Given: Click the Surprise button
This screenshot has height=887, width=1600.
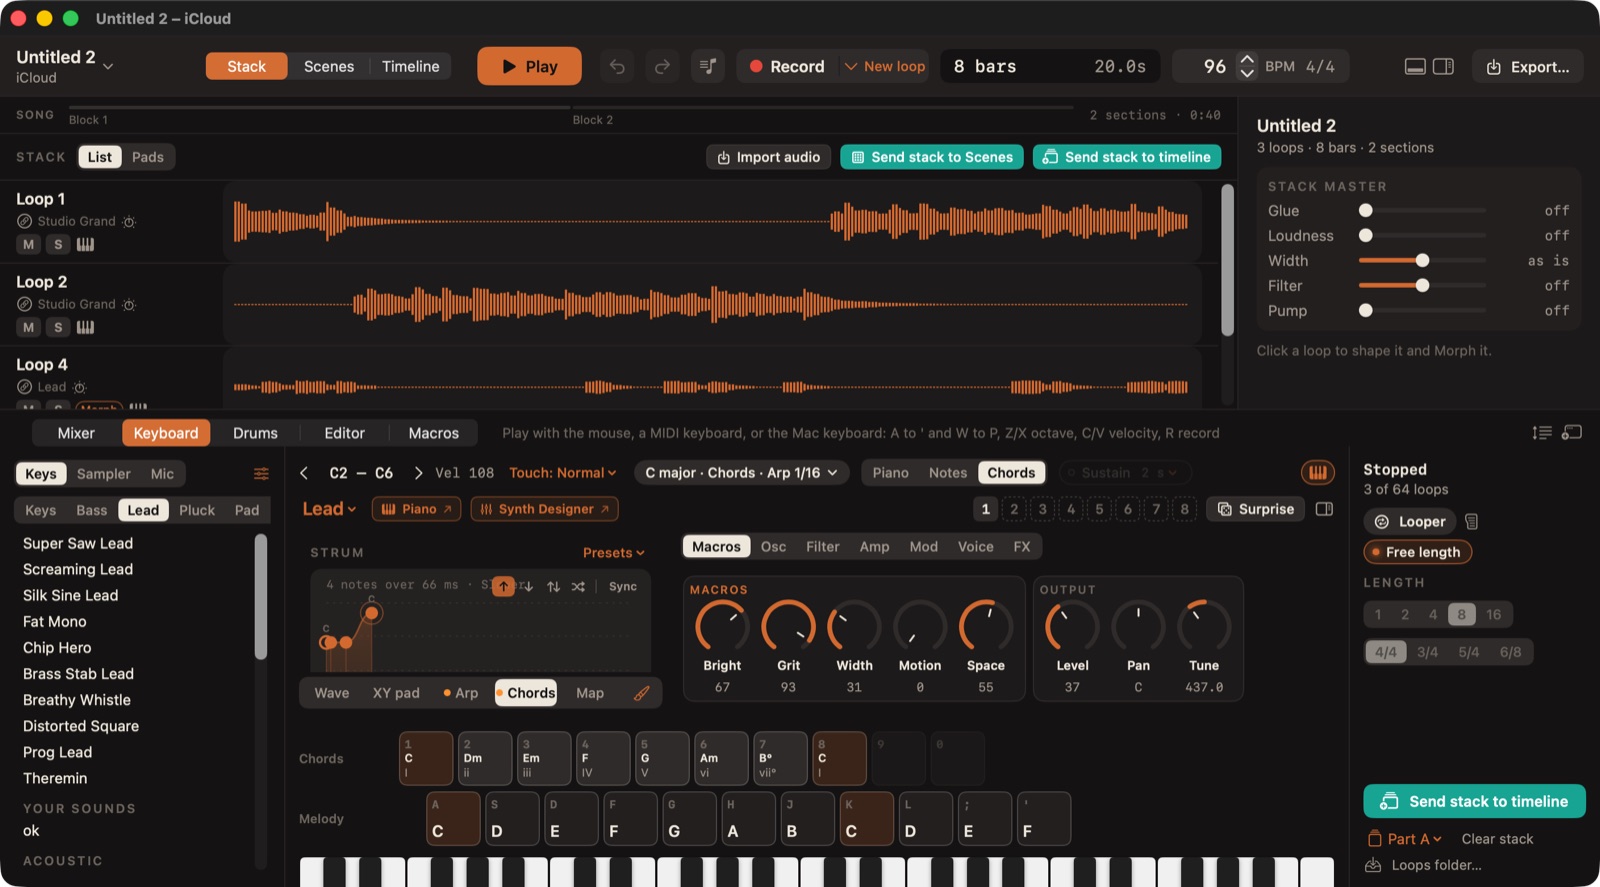Looking at the screenshot, I should [1256, 509].
